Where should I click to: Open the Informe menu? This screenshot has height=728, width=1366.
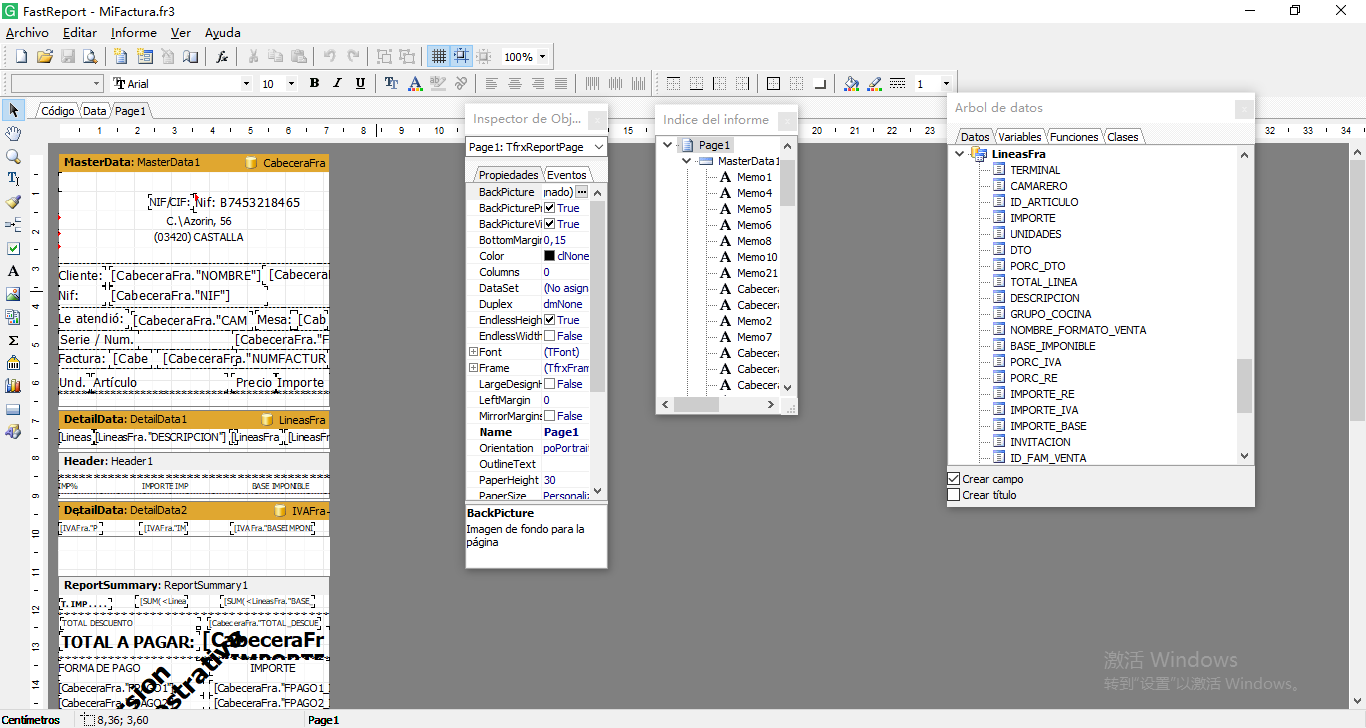[x=134, y=33]
